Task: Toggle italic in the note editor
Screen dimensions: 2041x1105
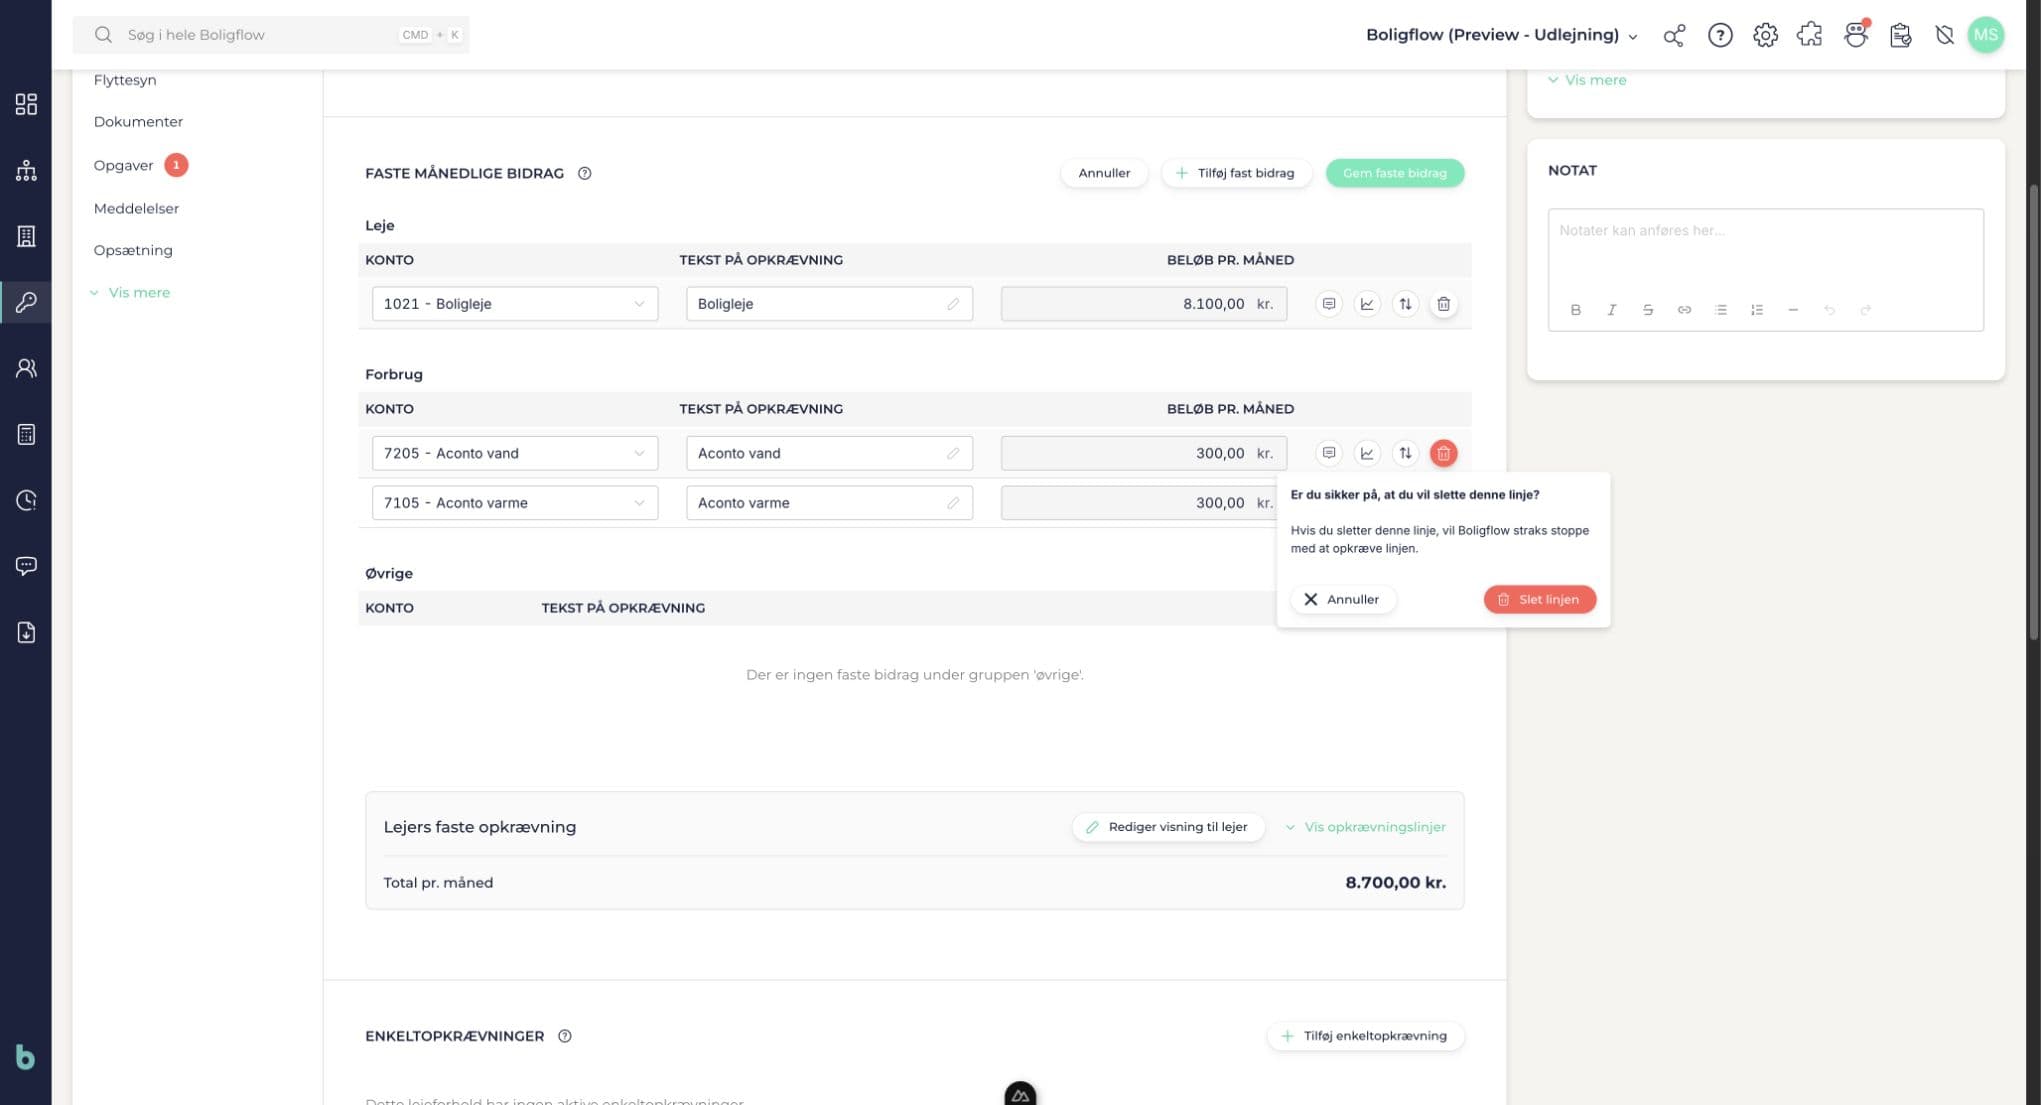Action: 1611,310
